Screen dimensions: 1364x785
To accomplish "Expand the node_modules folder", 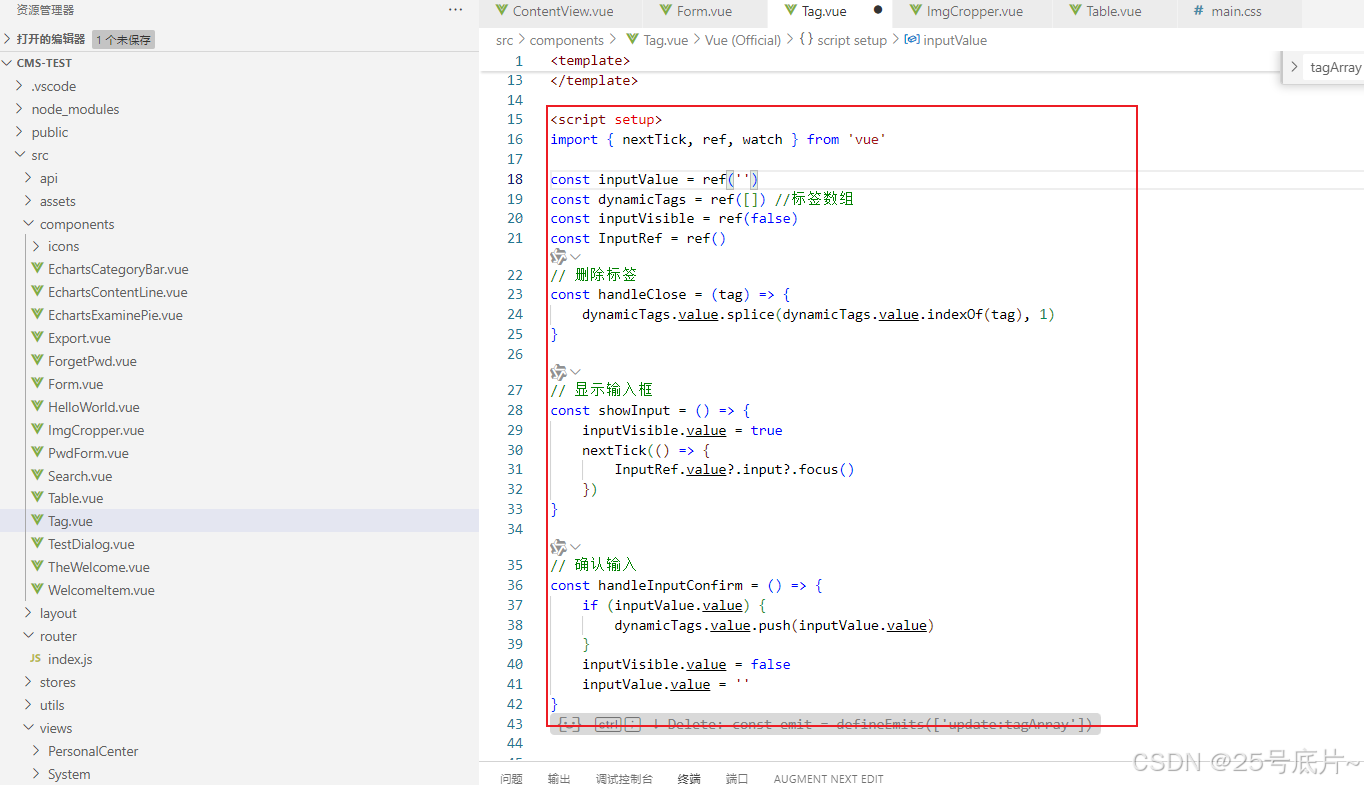I will pyautogui.click(x=19, y=109).
